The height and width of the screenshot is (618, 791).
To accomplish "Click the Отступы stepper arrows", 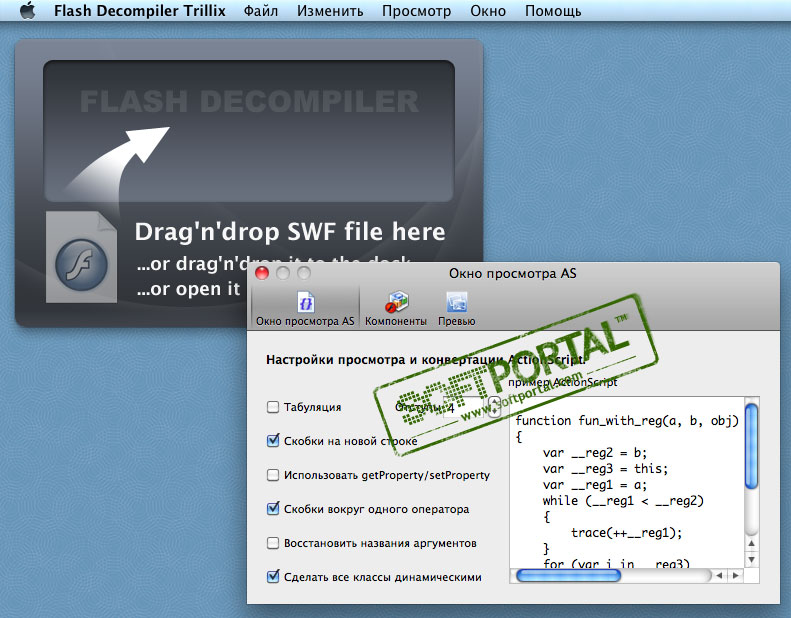I will 494,407.
